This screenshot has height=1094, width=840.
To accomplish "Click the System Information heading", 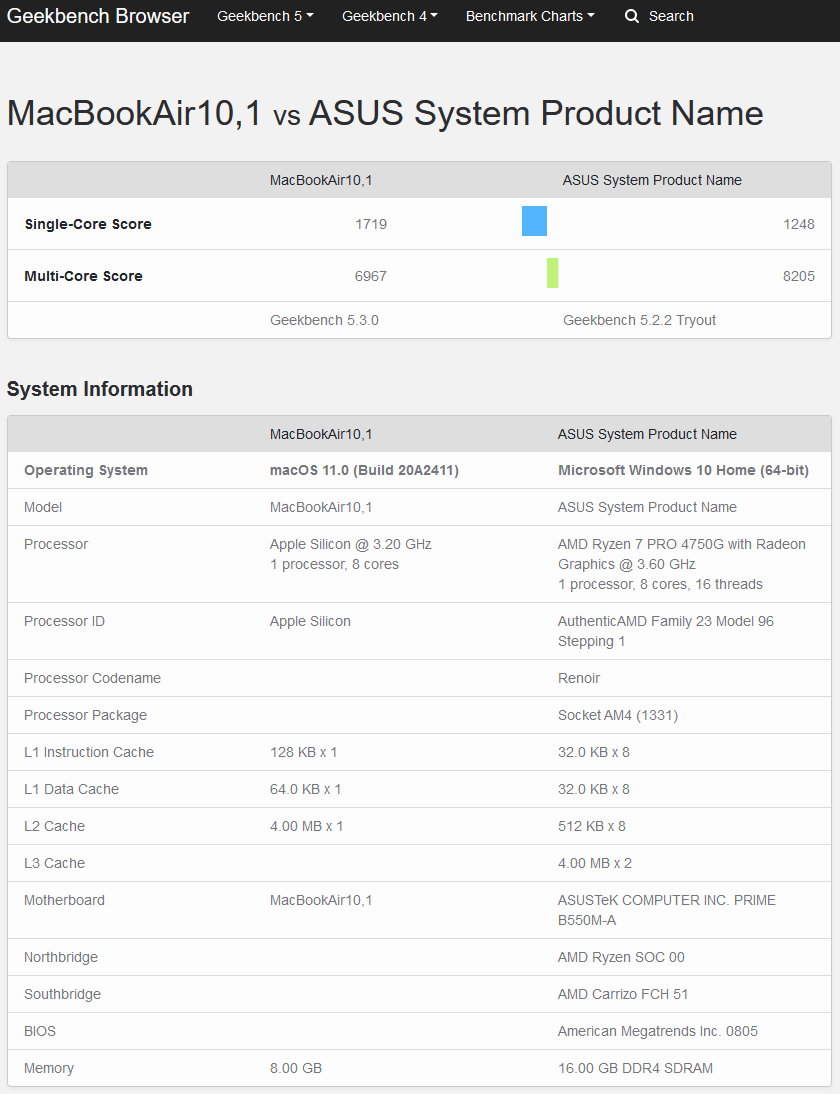I will click(100, 389).
